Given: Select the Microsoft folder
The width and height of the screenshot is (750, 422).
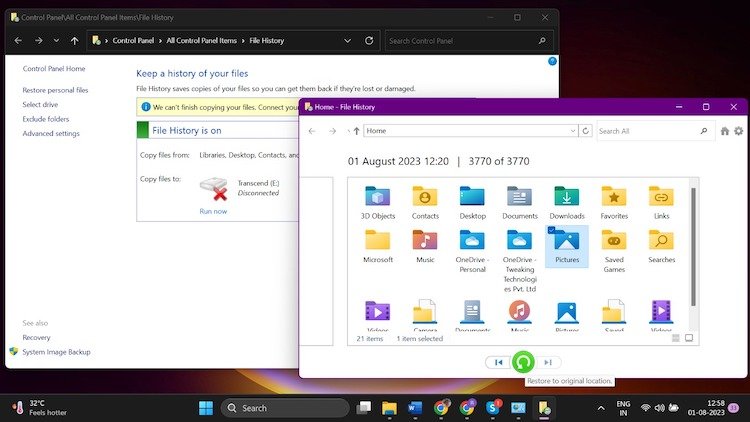Looking at the screenshot, I should [377, 246].
